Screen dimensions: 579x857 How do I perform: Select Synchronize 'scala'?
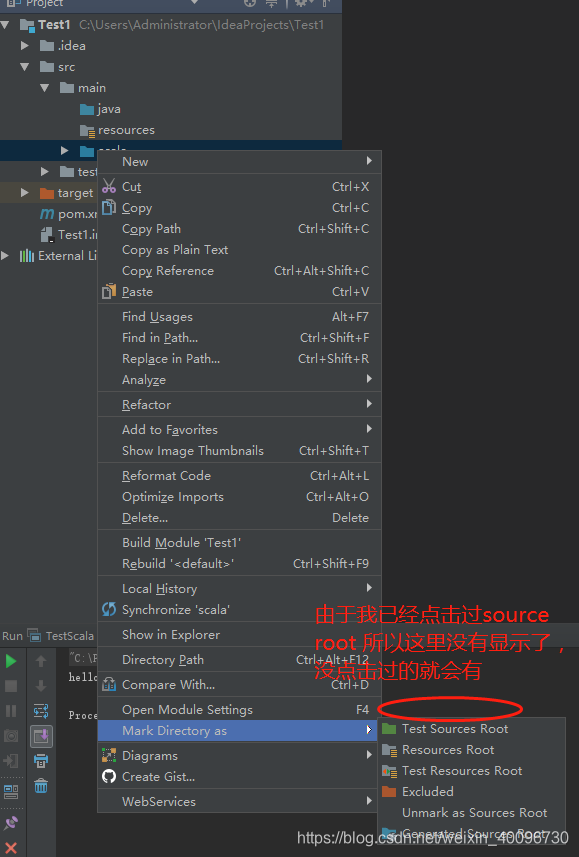239,609
